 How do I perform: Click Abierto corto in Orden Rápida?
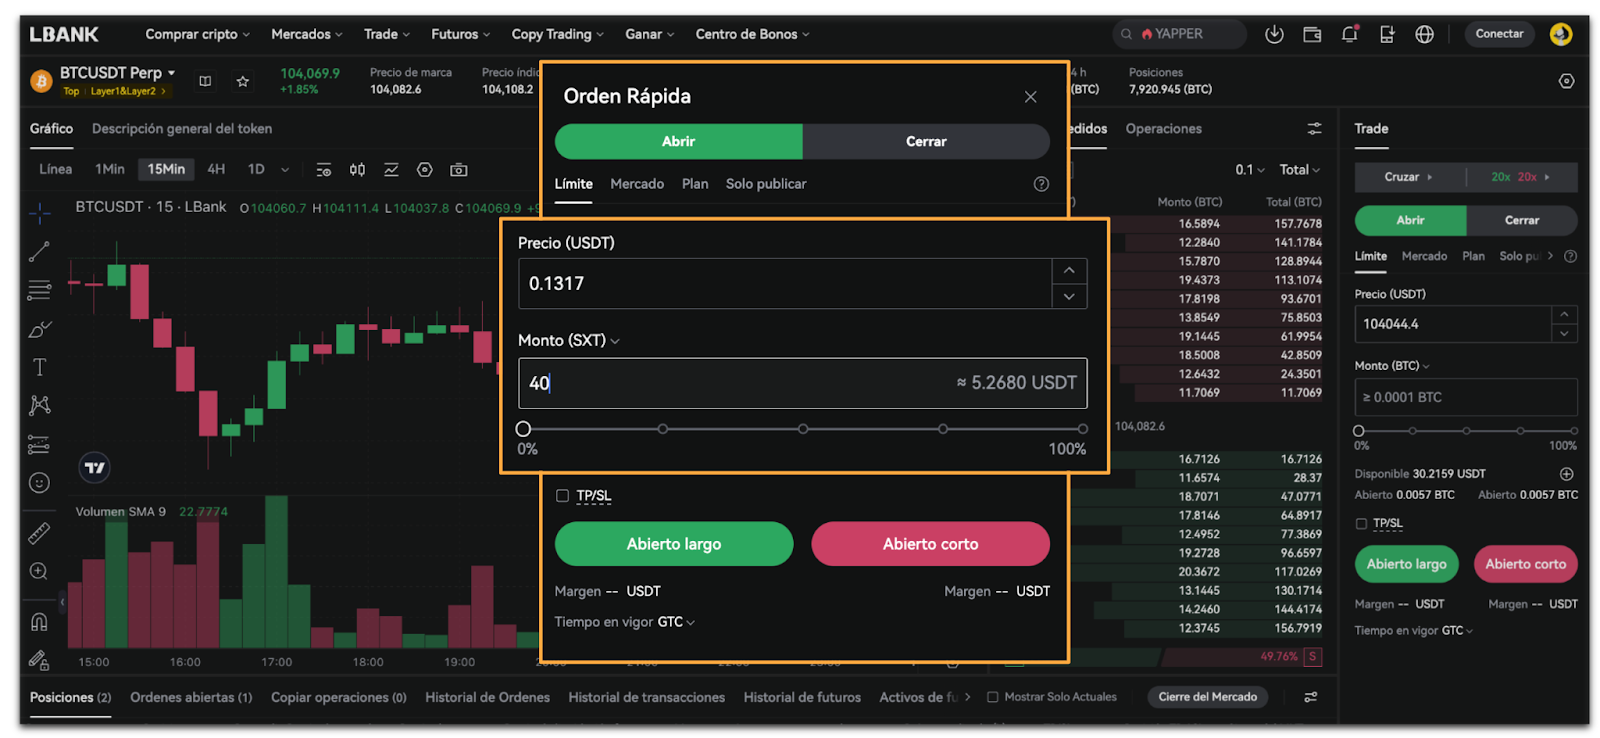(x=931, y=544)
